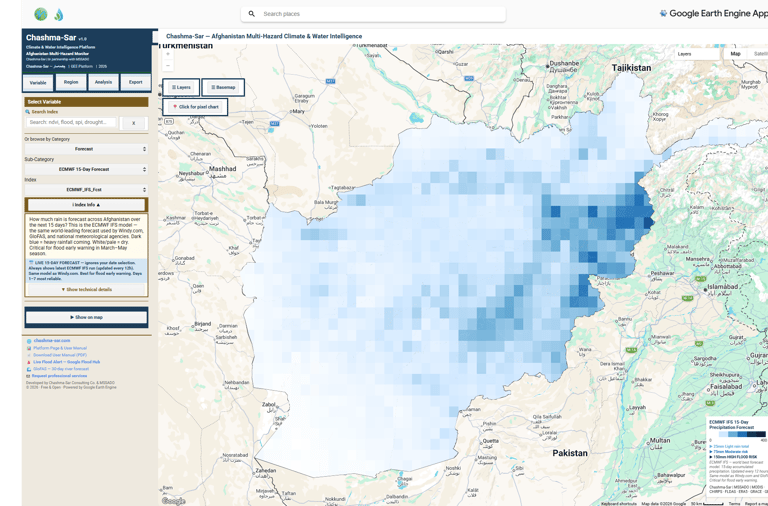Open Platform Page & User Manual link

click(x=60, y=348)
